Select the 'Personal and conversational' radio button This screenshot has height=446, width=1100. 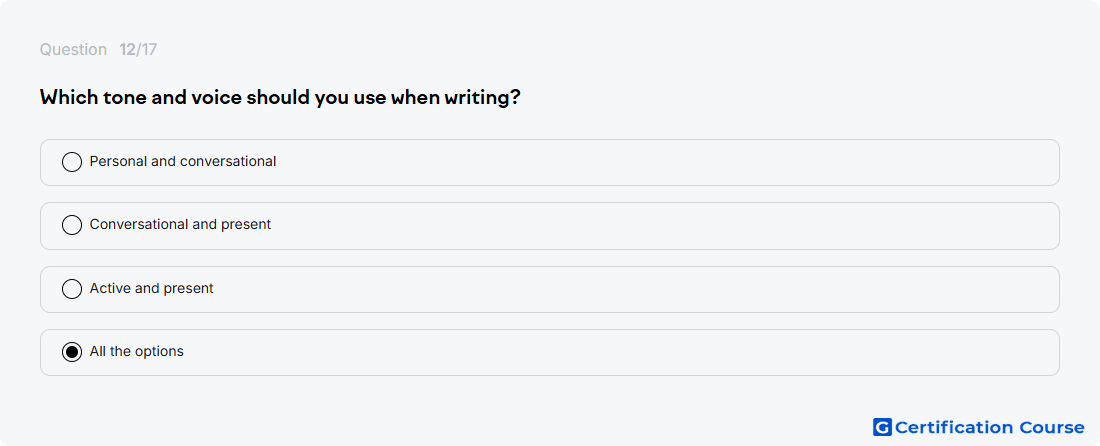(x=72, y=162)
